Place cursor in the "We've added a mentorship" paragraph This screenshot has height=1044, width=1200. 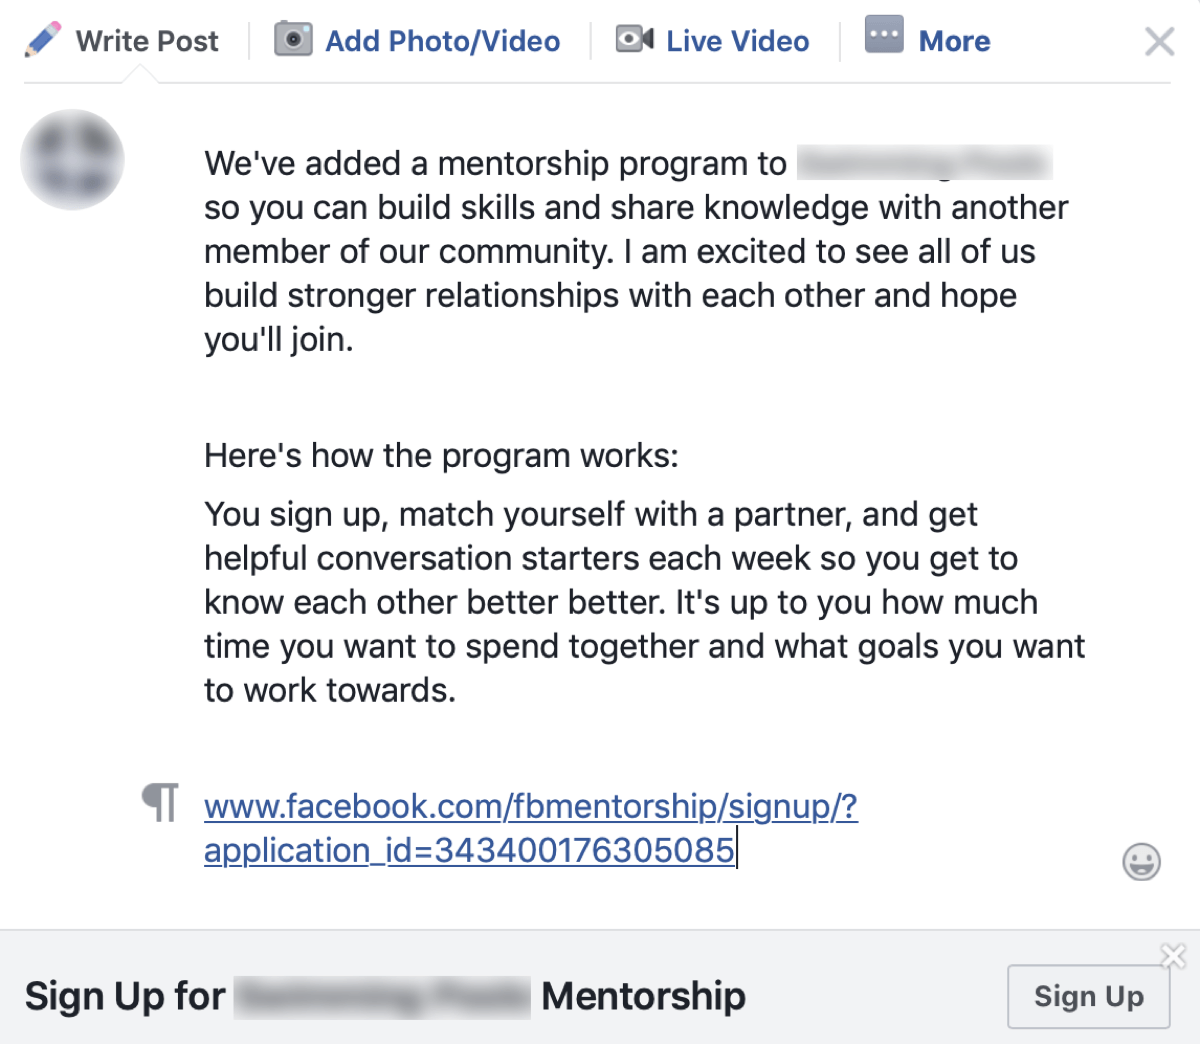[636, 251]
